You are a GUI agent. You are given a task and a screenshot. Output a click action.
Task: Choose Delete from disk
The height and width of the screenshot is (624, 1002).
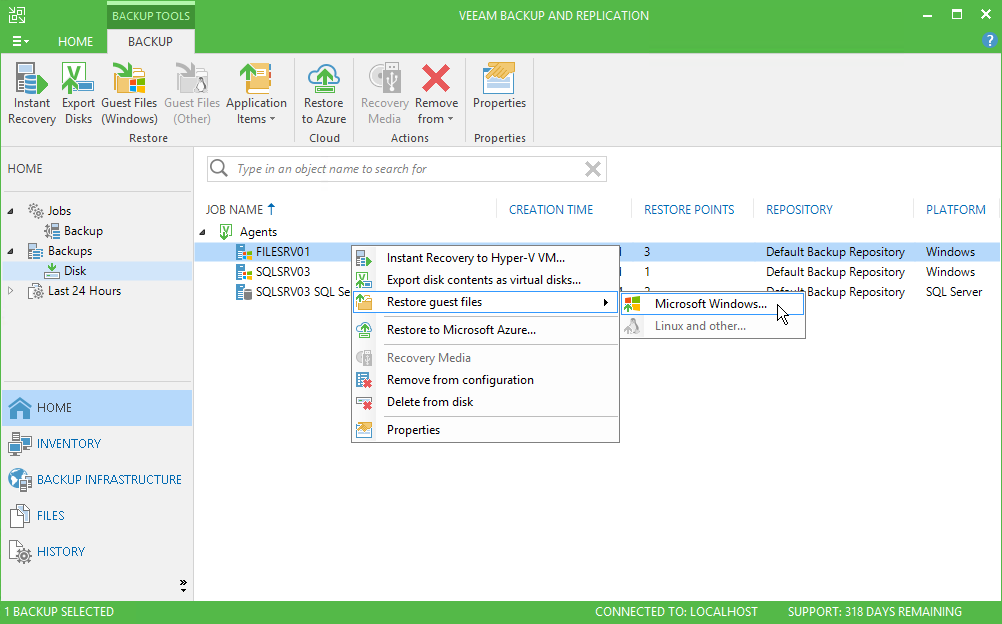486,402
